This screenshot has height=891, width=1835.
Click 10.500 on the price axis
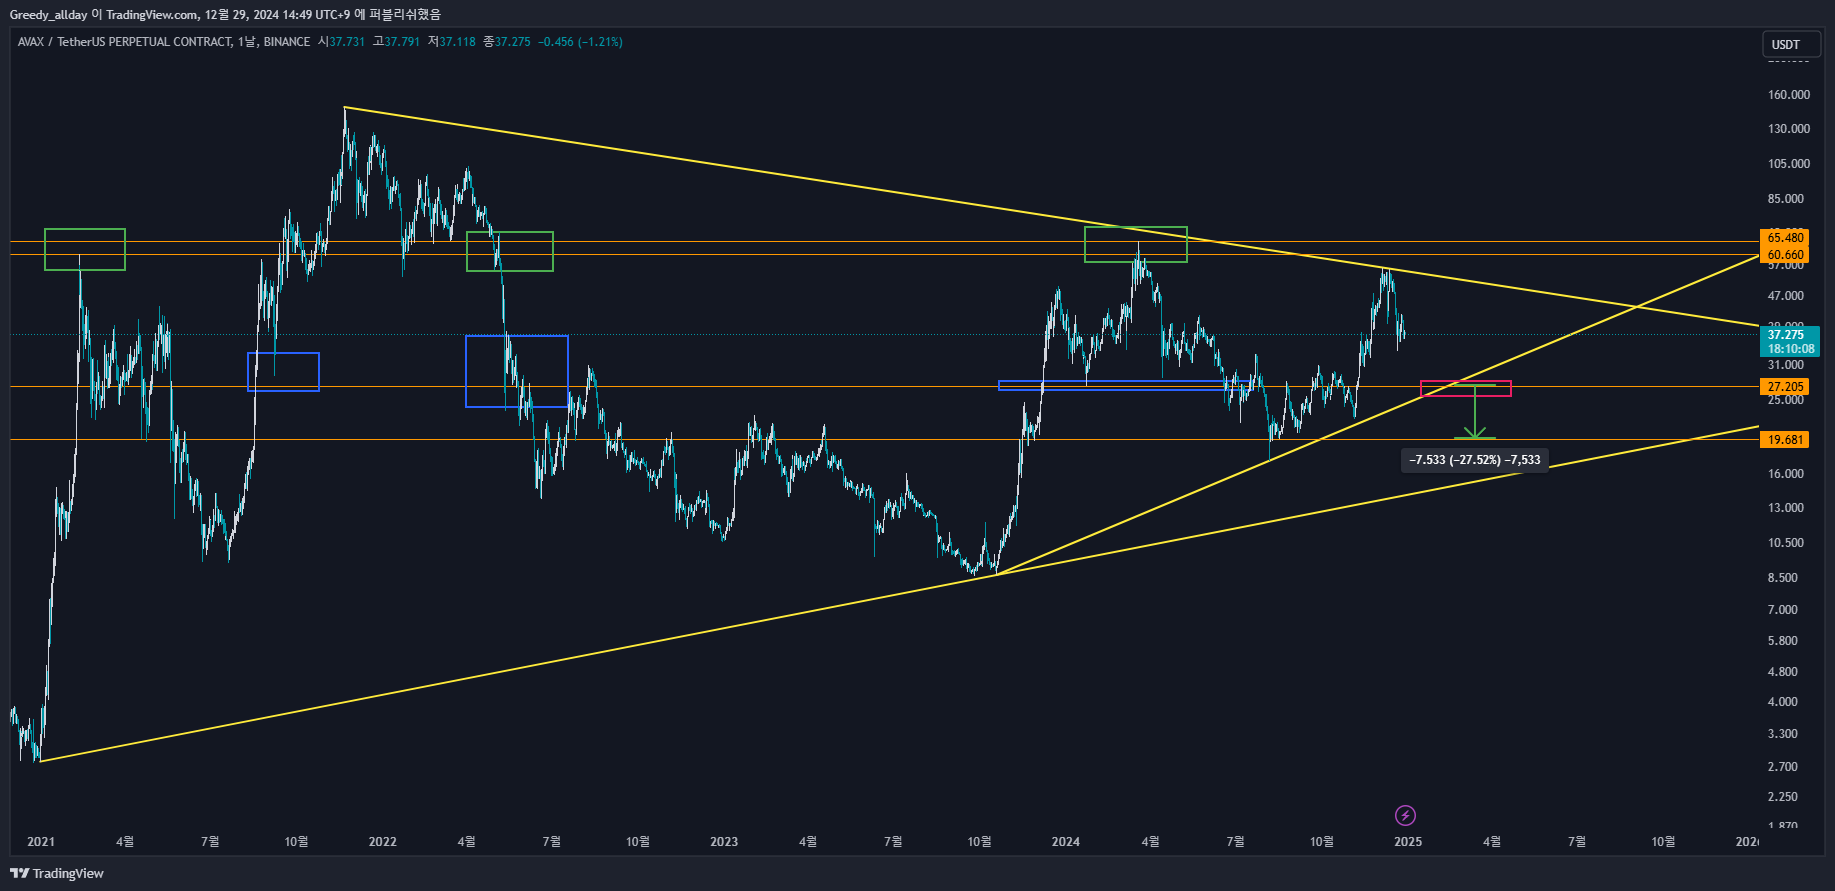point(1786,543)
